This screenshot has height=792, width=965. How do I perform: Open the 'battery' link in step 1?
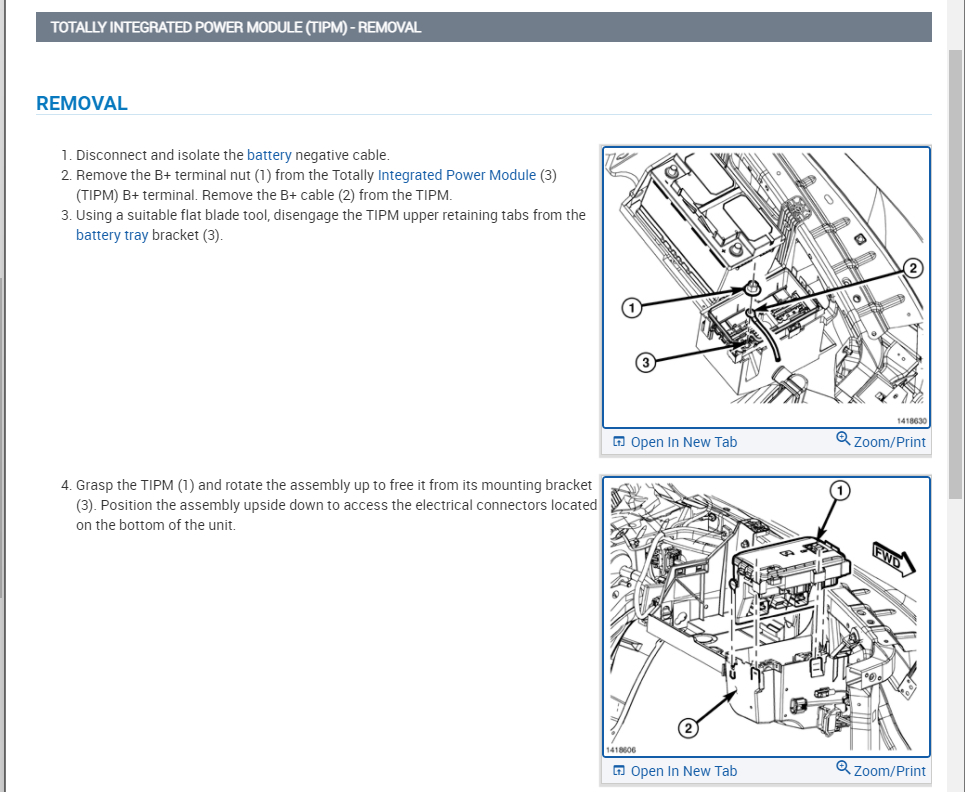(269, 155)
